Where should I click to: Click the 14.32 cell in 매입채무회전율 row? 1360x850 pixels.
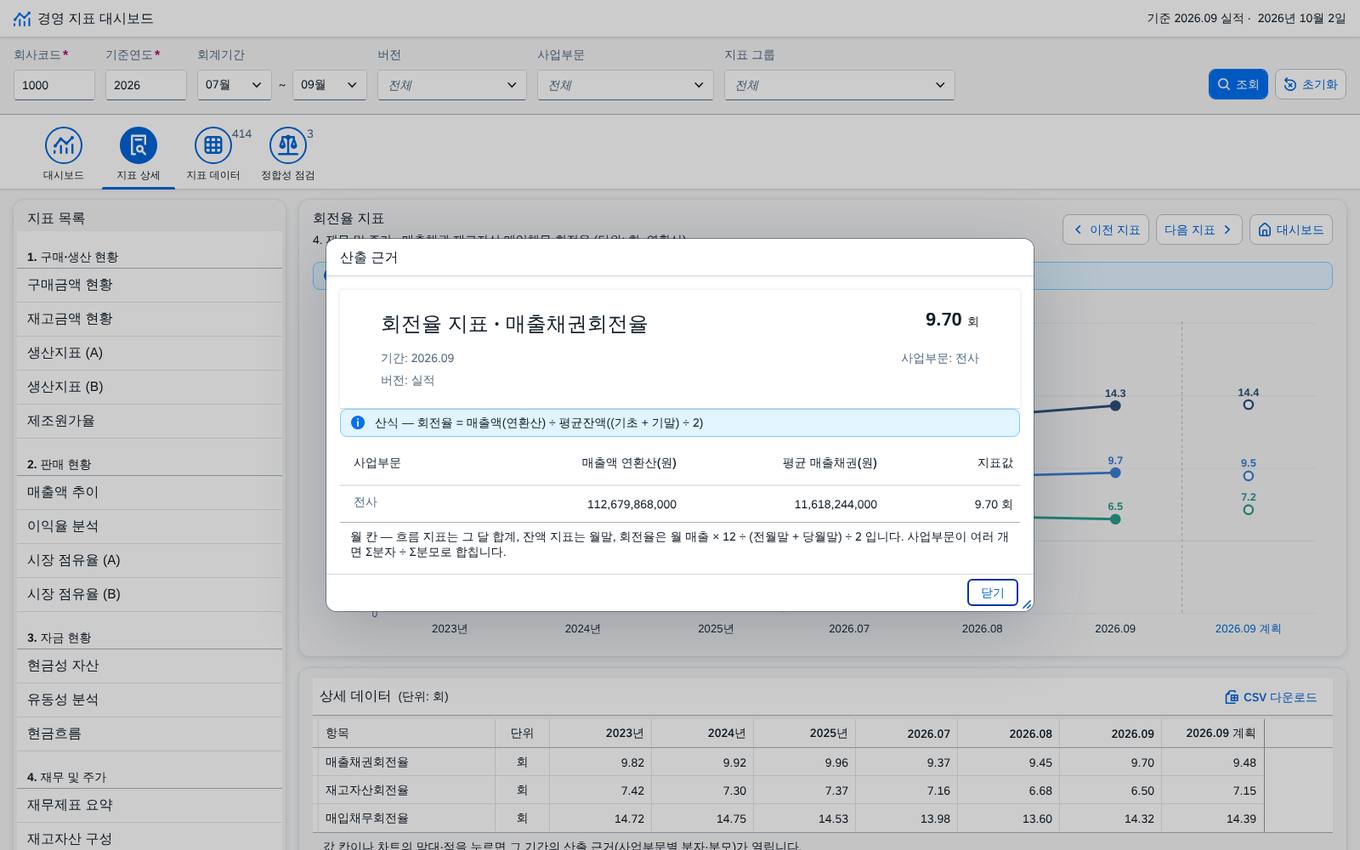1111,818
